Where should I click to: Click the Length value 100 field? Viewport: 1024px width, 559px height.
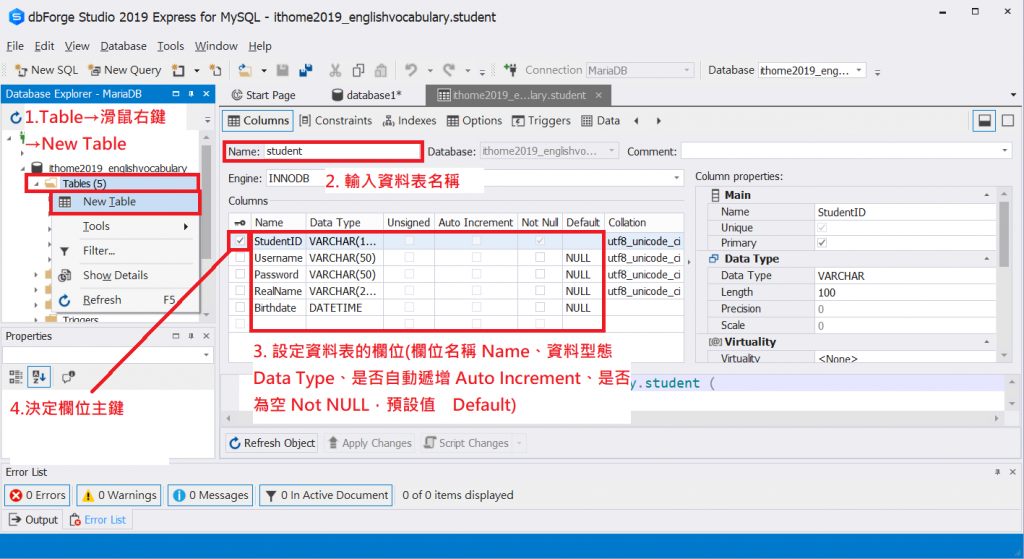pyautogui.click(x=904, y=292)
